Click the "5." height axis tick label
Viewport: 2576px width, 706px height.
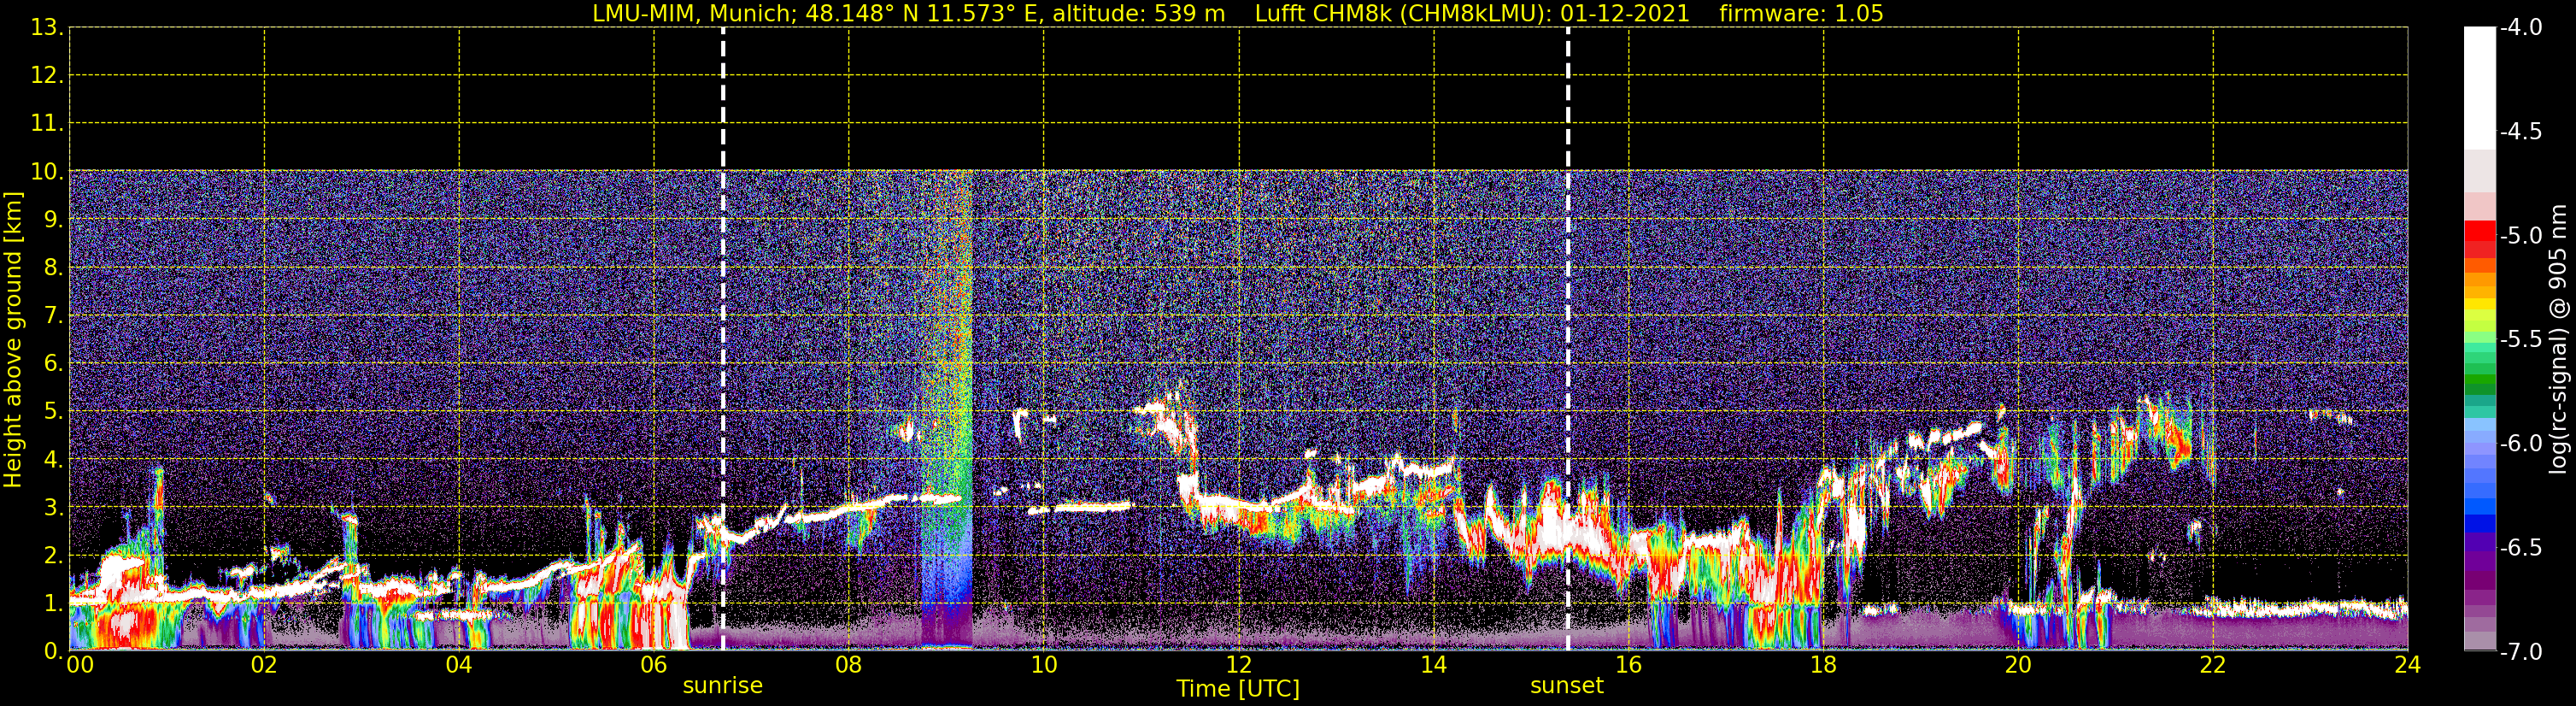click(x=53, y=411)
